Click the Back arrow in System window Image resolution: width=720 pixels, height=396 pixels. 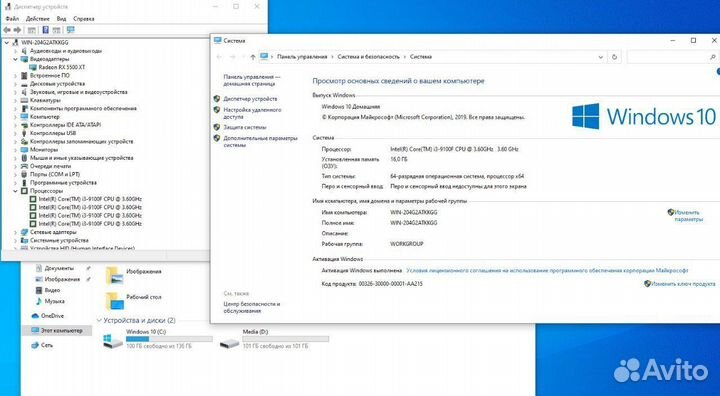tap(219, 57)
